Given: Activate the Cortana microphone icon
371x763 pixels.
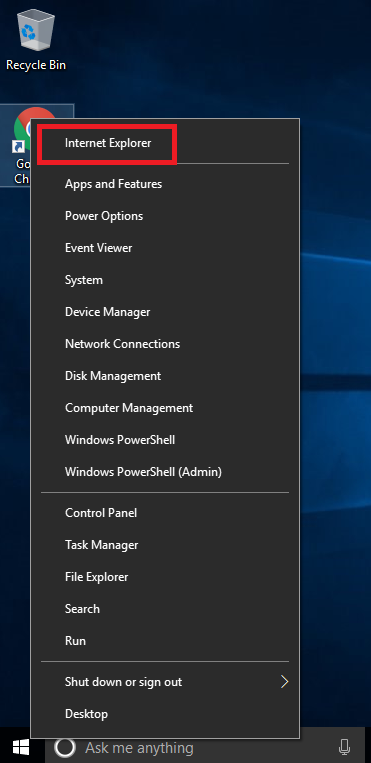Looking at the screenshot, I should pos(344,747).
